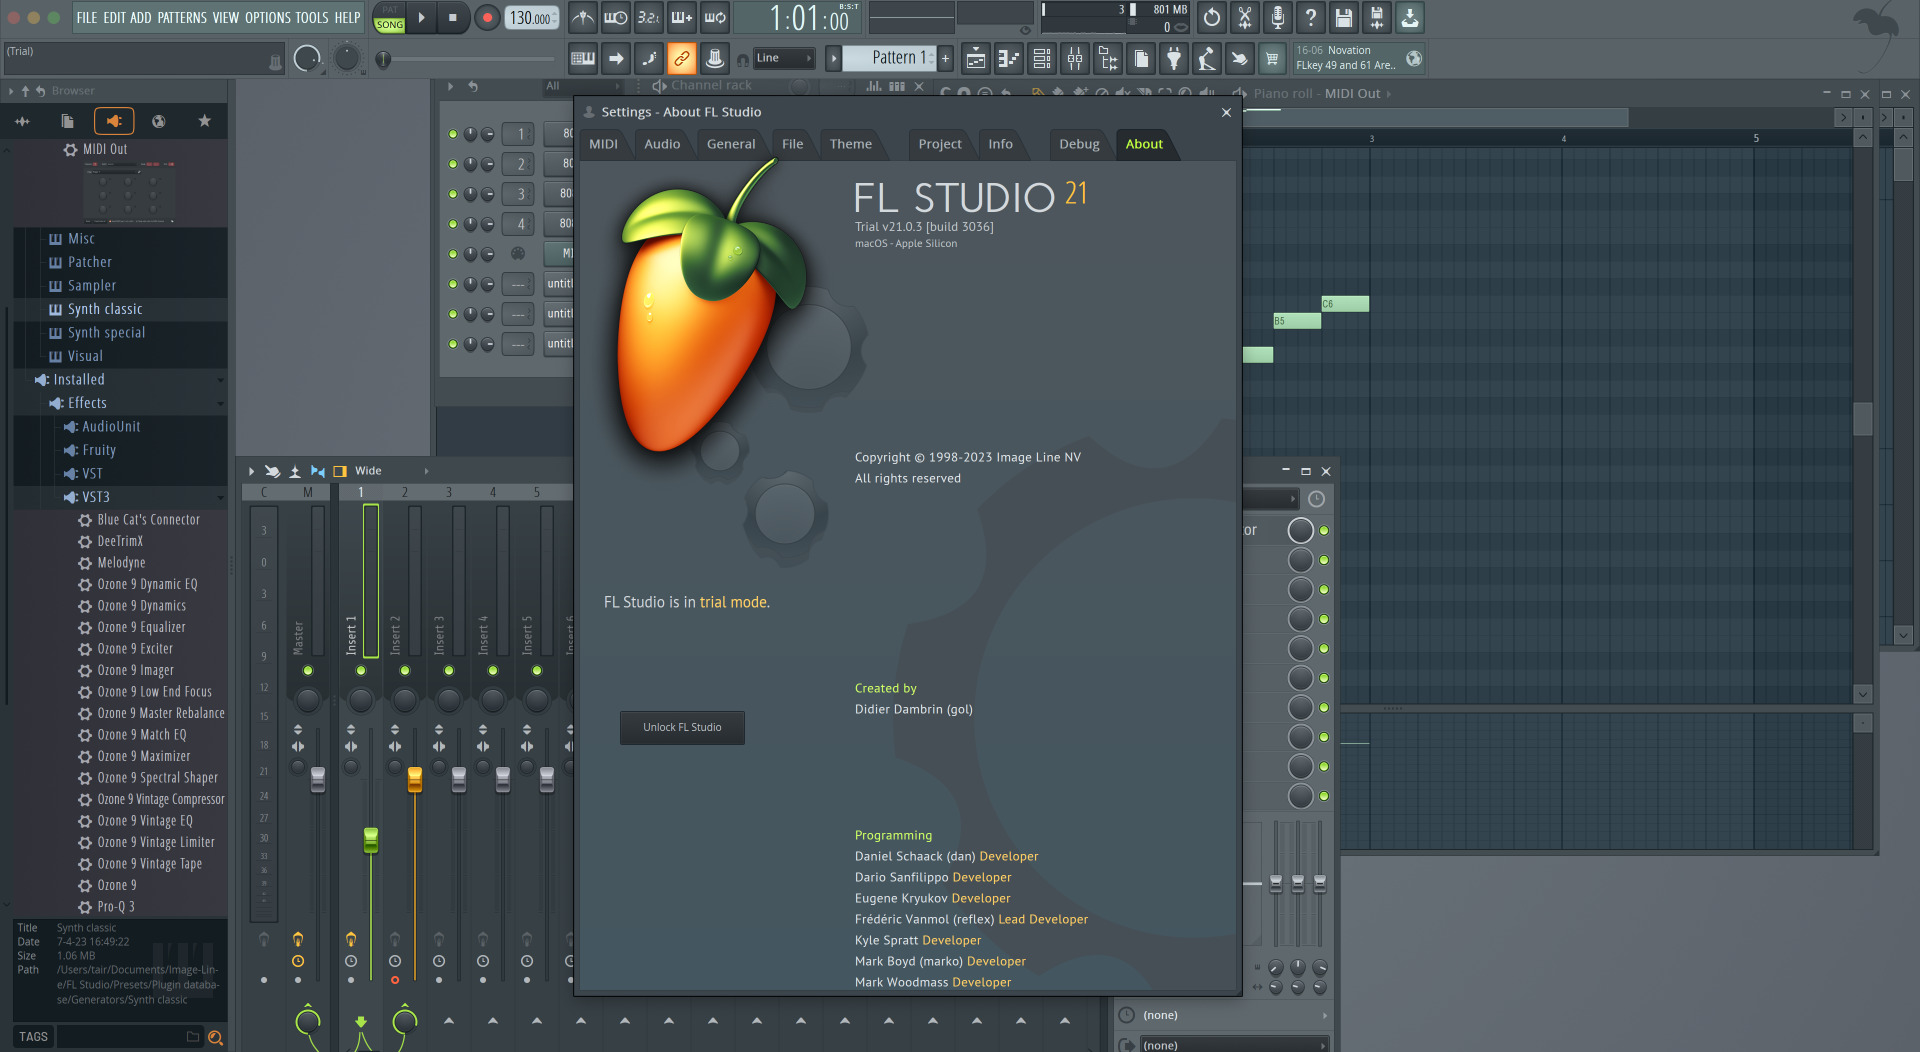Mute channel 1 with its green LED
The height and width of the screenshot is (1052, 1920).
(x=453, y=134)
